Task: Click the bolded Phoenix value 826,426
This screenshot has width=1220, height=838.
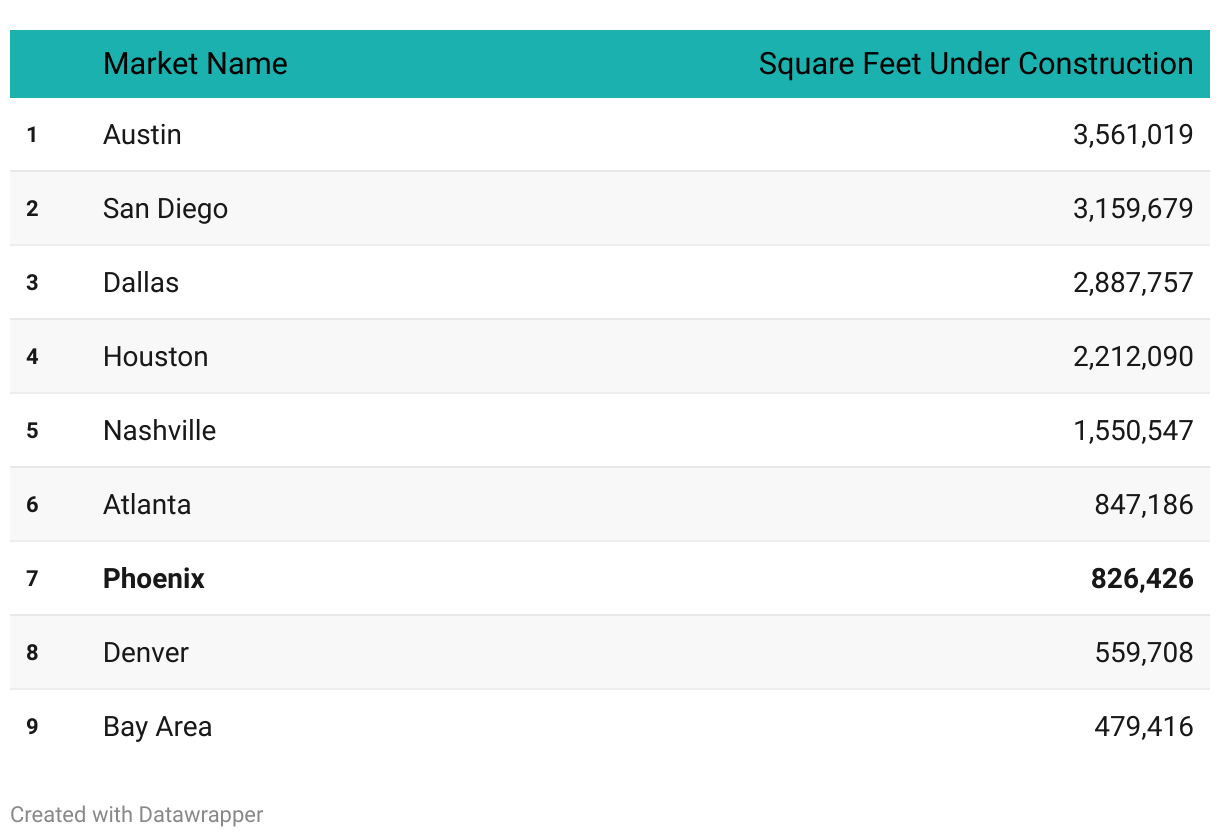Action: [1142, 579]
